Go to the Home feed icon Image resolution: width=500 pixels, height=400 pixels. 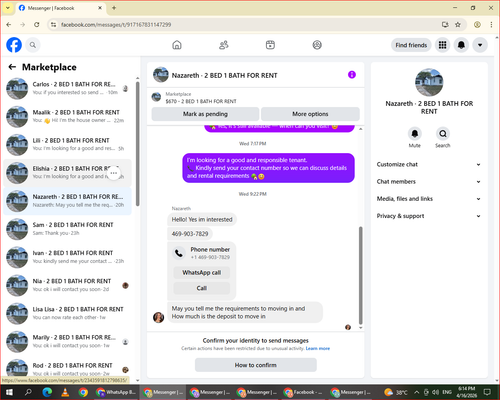[177, 45]
